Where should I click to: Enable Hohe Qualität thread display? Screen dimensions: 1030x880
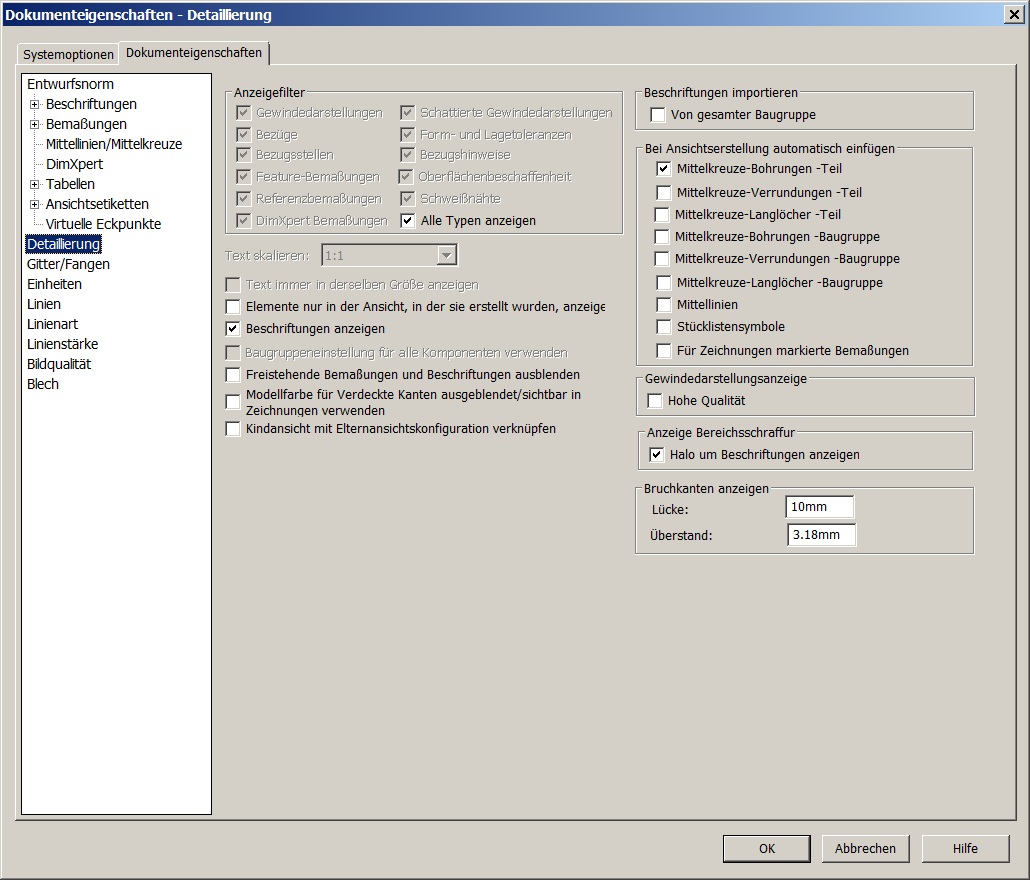(655, 401)
